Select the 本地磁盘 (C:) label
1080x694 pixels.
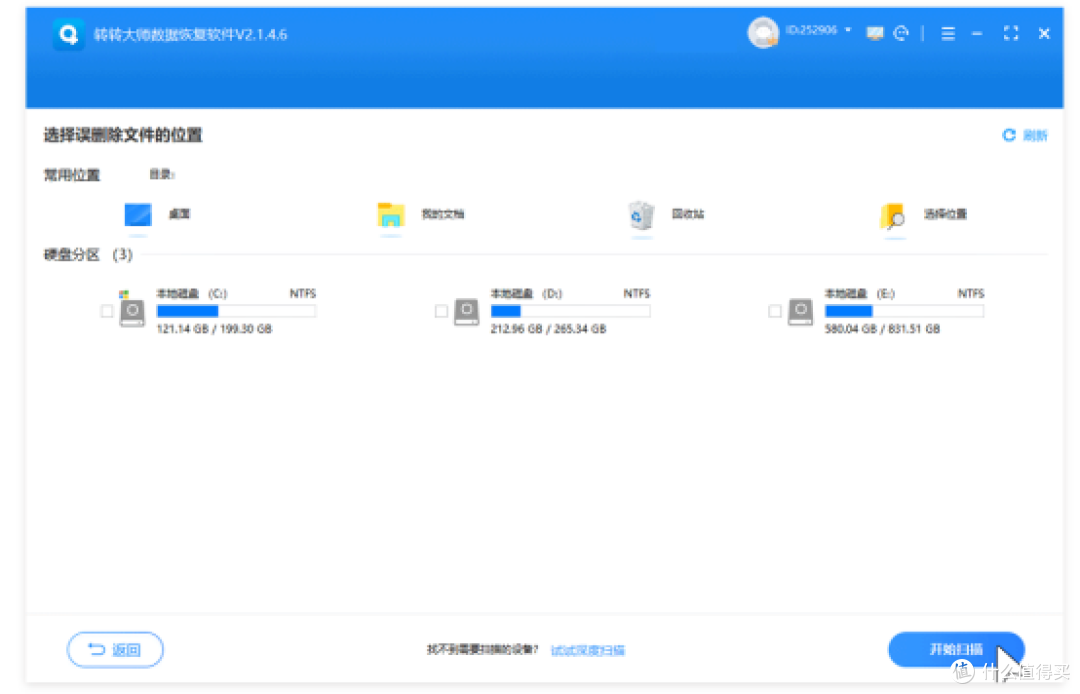pyautogui.click(x=192, y=294)
